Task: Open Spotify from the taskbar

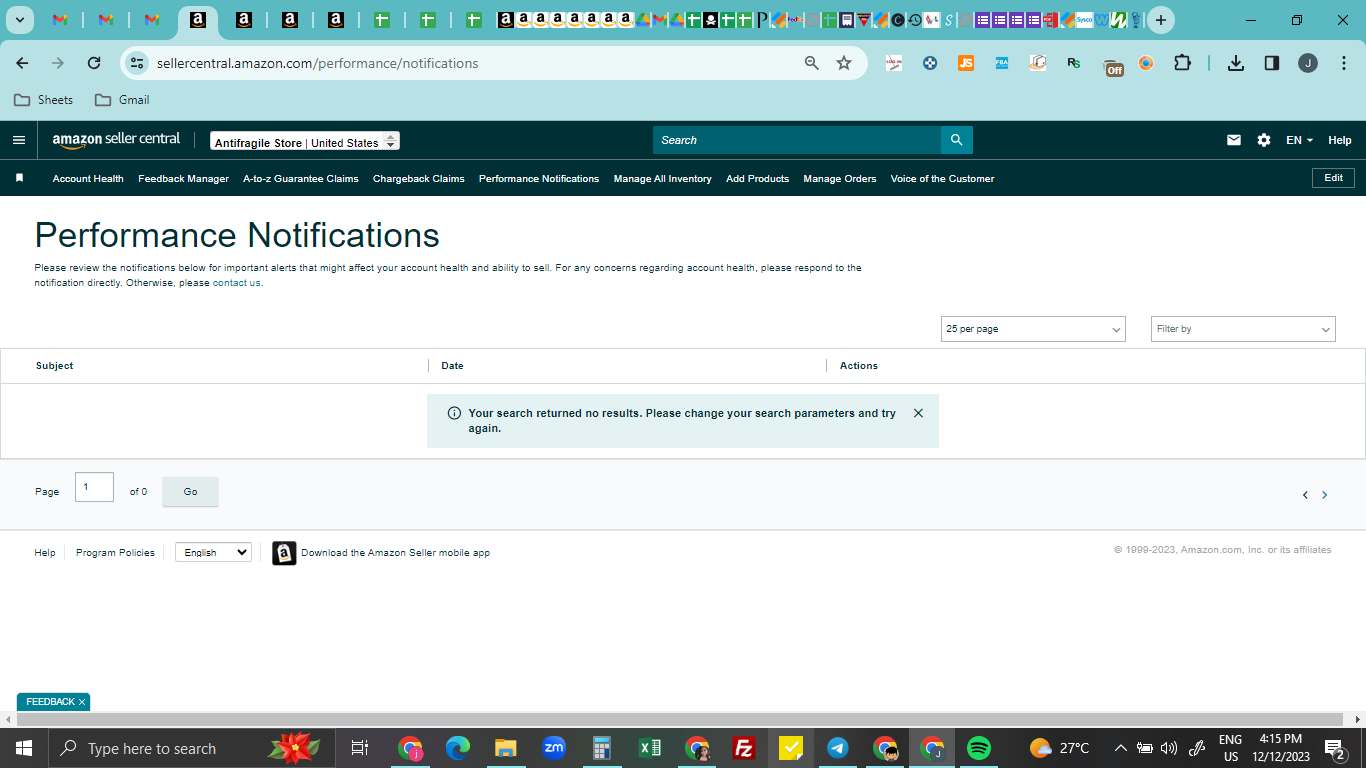Action: [979, 748]
